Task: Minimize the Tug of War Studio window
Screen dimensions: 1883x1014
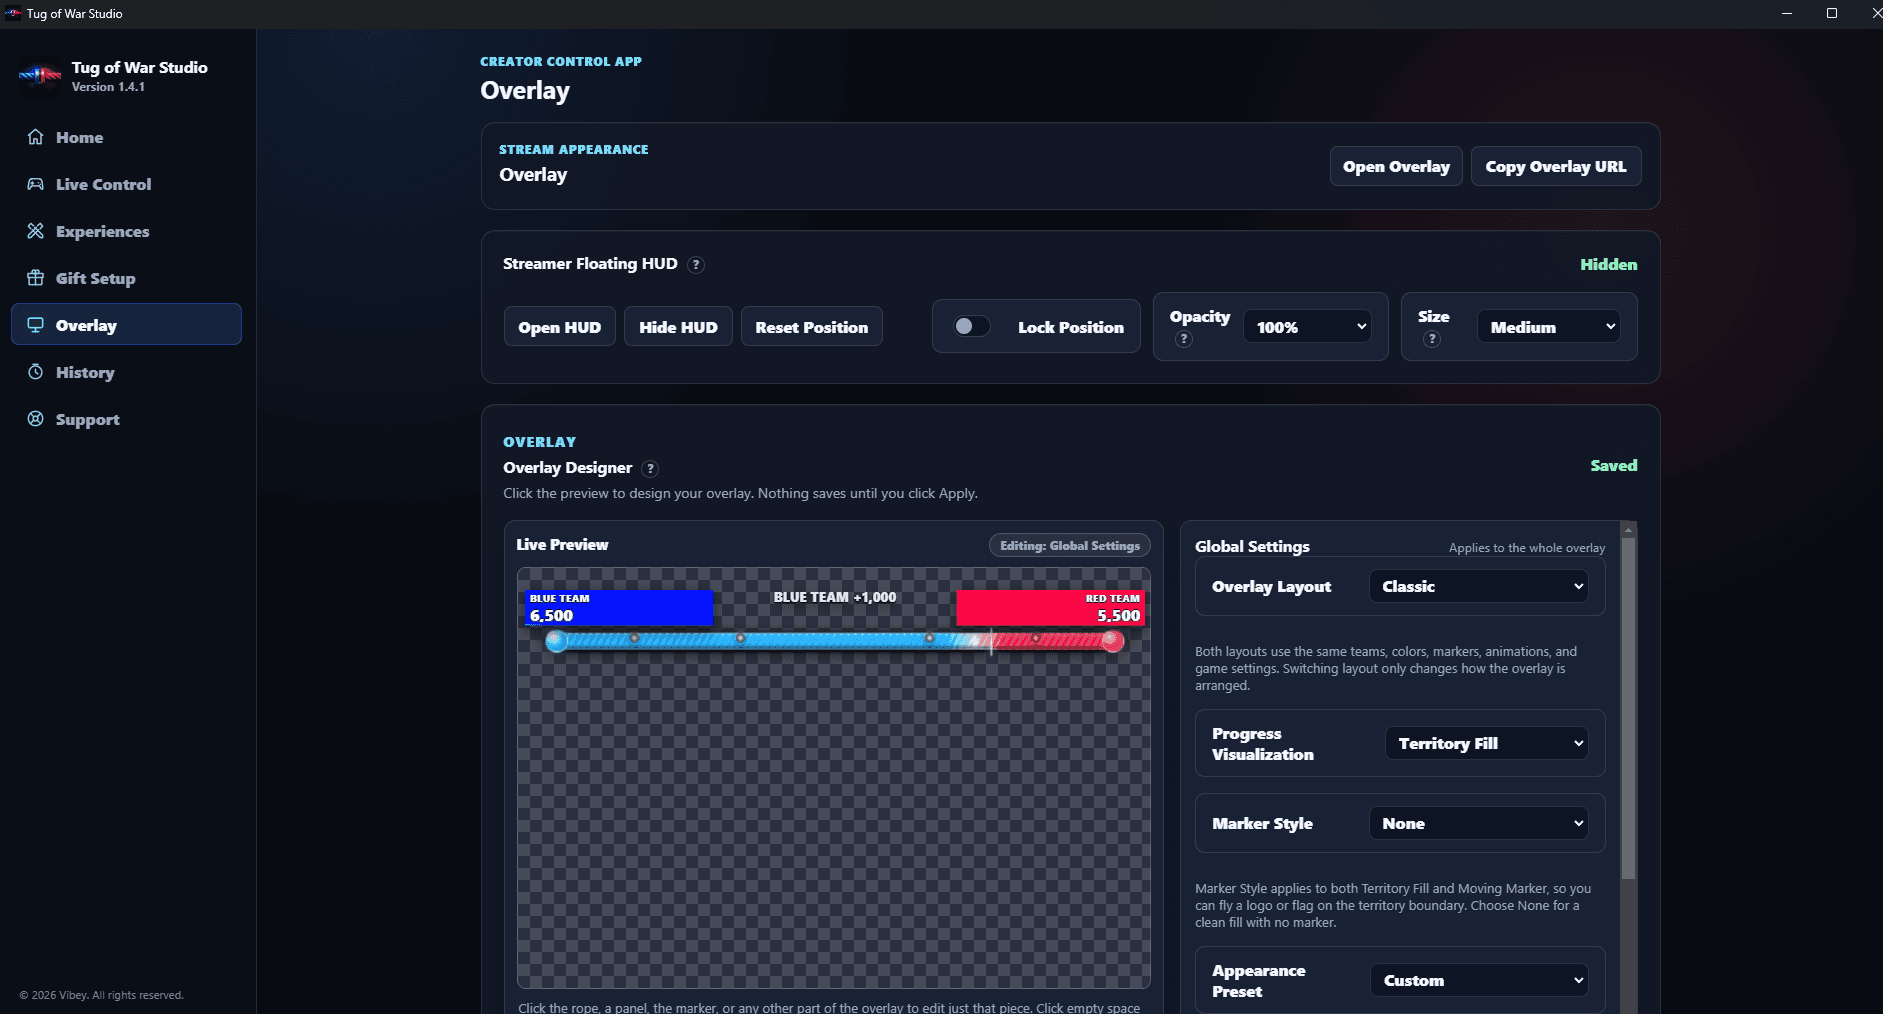Action: (x=1787, y=13)
